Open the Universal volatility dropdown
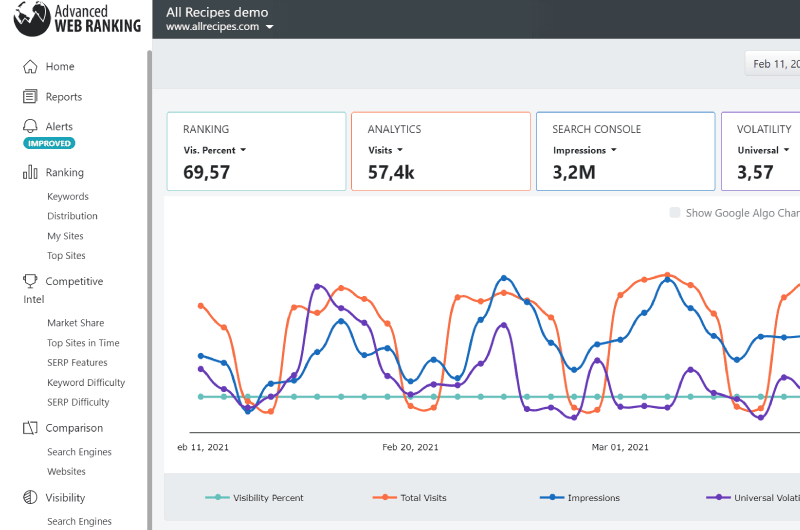The width and height of the screenshot is (800, 530). (x=763, y=150)
